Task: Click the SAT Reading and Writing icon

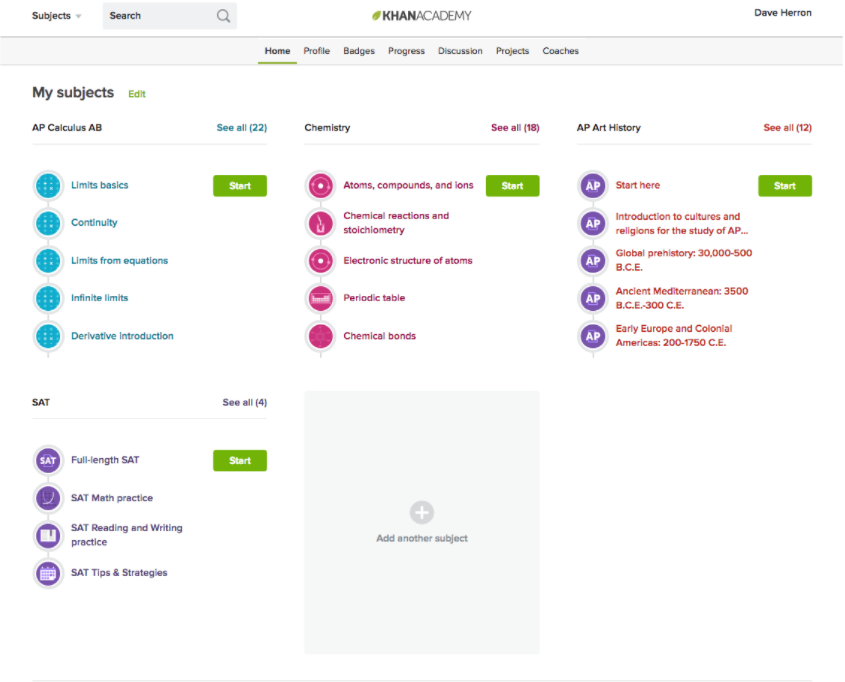Action: tap(48, 535)
